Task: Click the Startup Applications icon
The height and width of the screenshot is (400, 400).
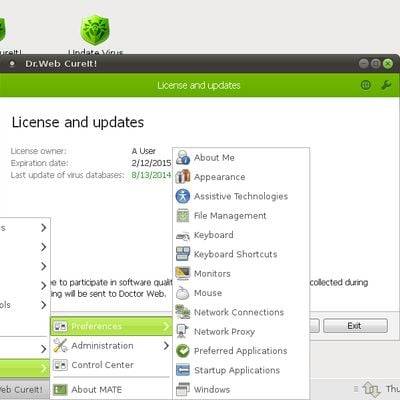Action: point(183,370)
